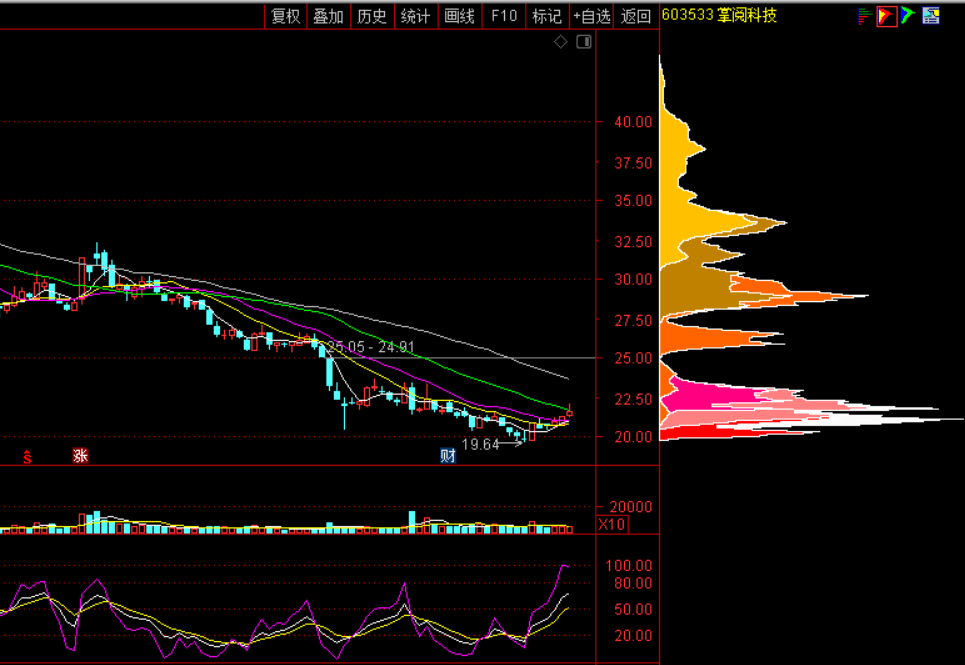Click the red '张' event marker
Viewport: 965px width, 665px height.
pyautogui.click(x=80, y=456)
